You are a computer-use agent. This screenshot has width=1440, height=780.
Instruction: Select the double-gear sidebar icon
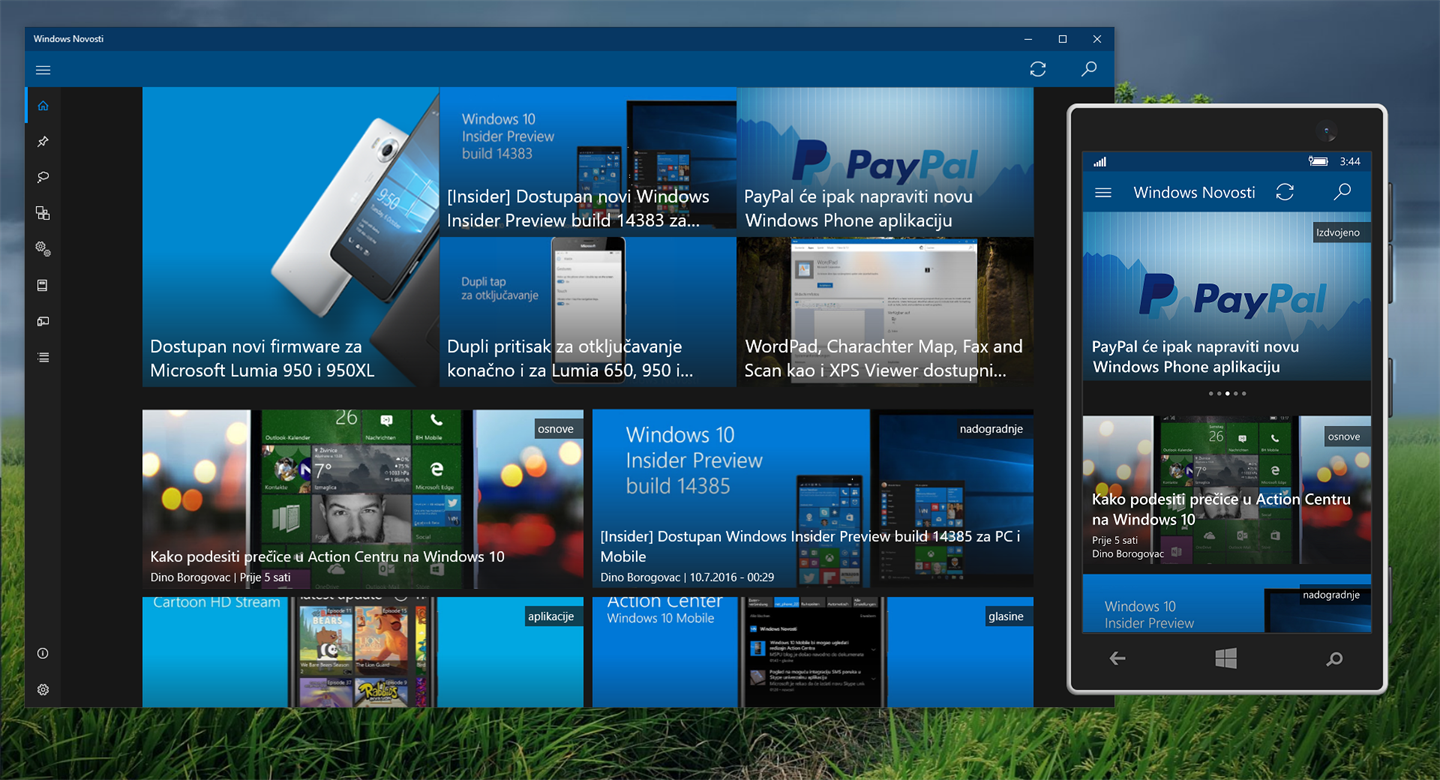pyautogui.click(x=43, y=249)
